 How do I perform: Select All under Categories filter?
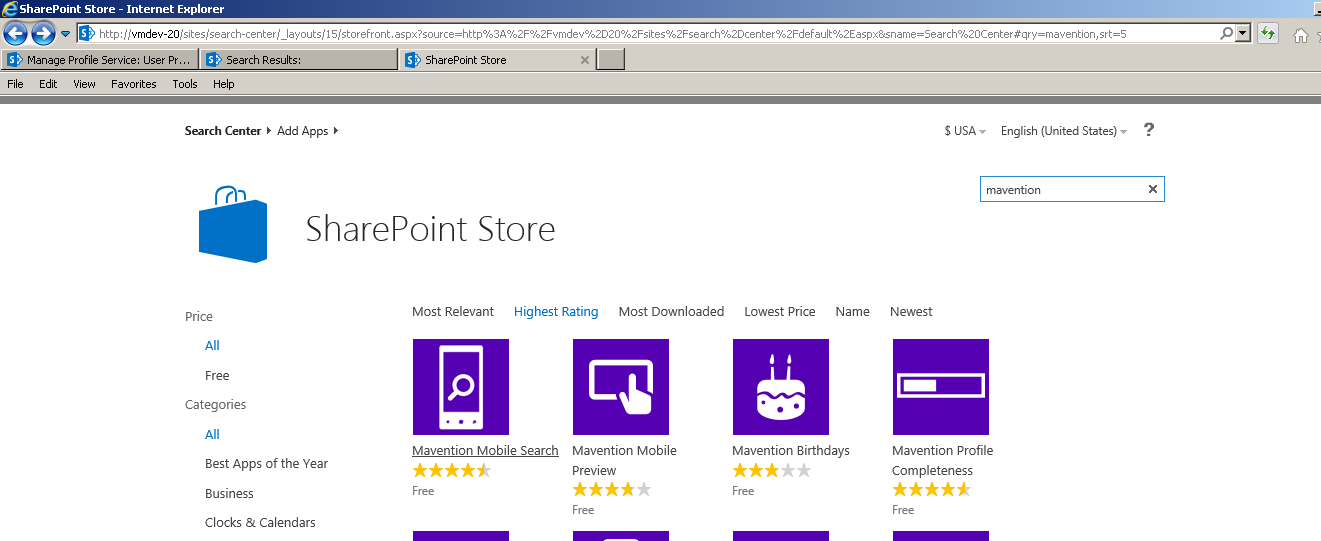[212, 435]
